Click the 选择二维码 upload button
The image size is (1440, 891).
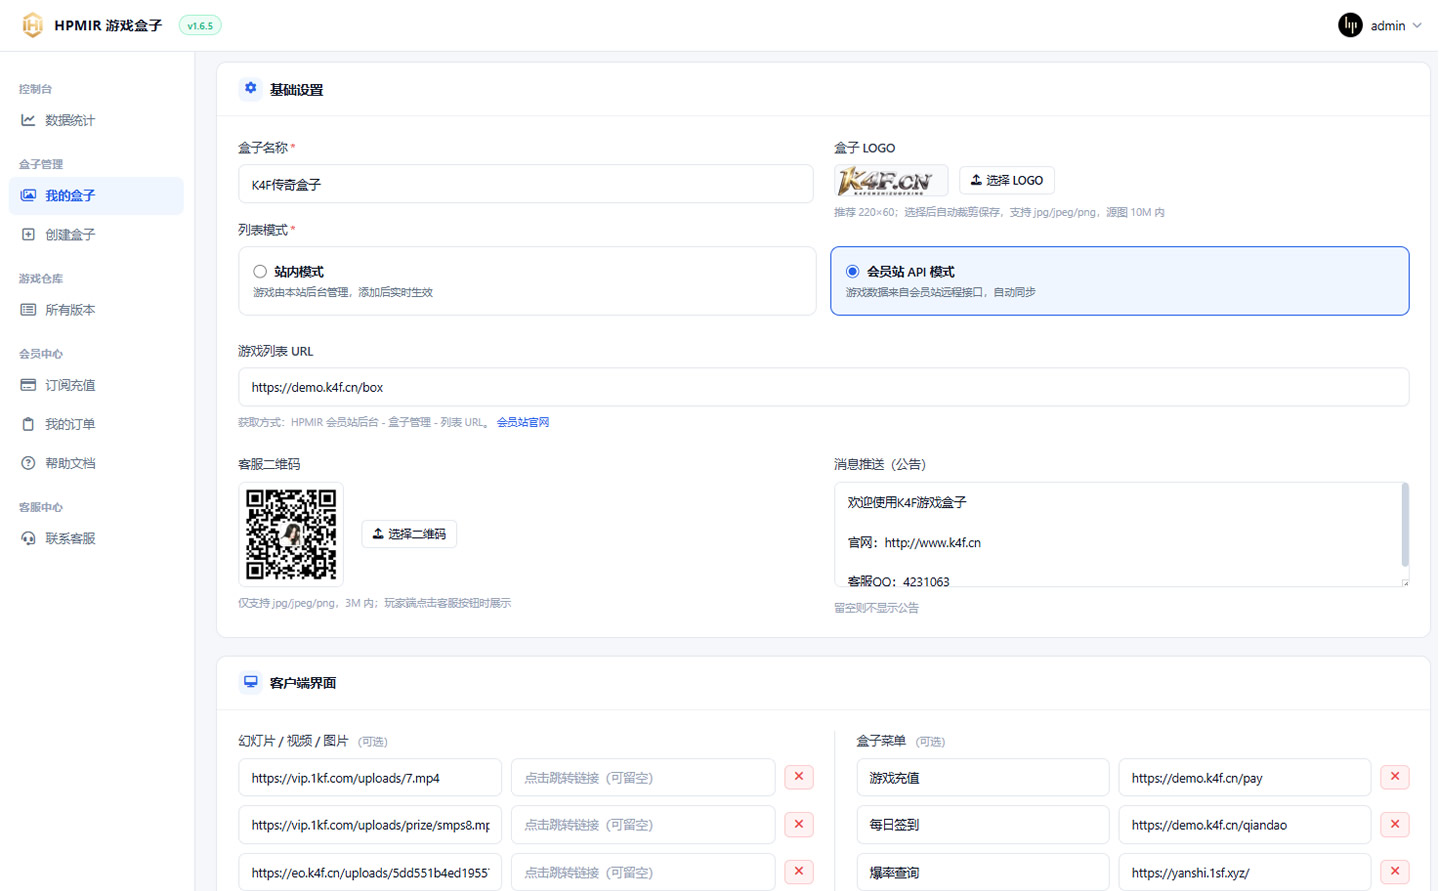409,534
